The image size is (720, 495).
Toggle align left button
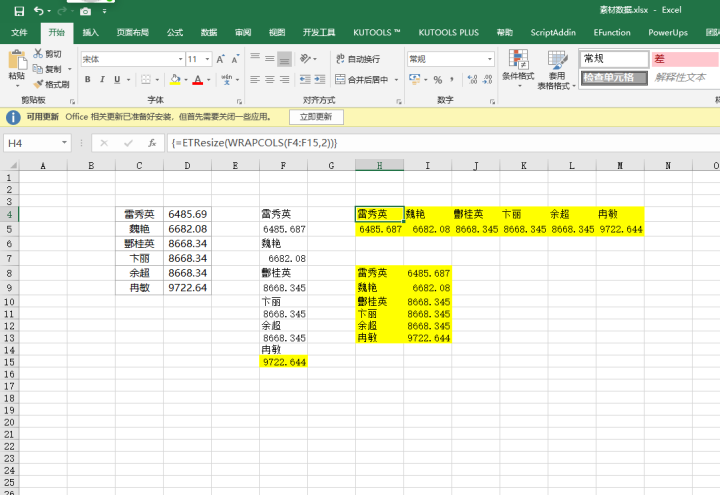point(255,79)
